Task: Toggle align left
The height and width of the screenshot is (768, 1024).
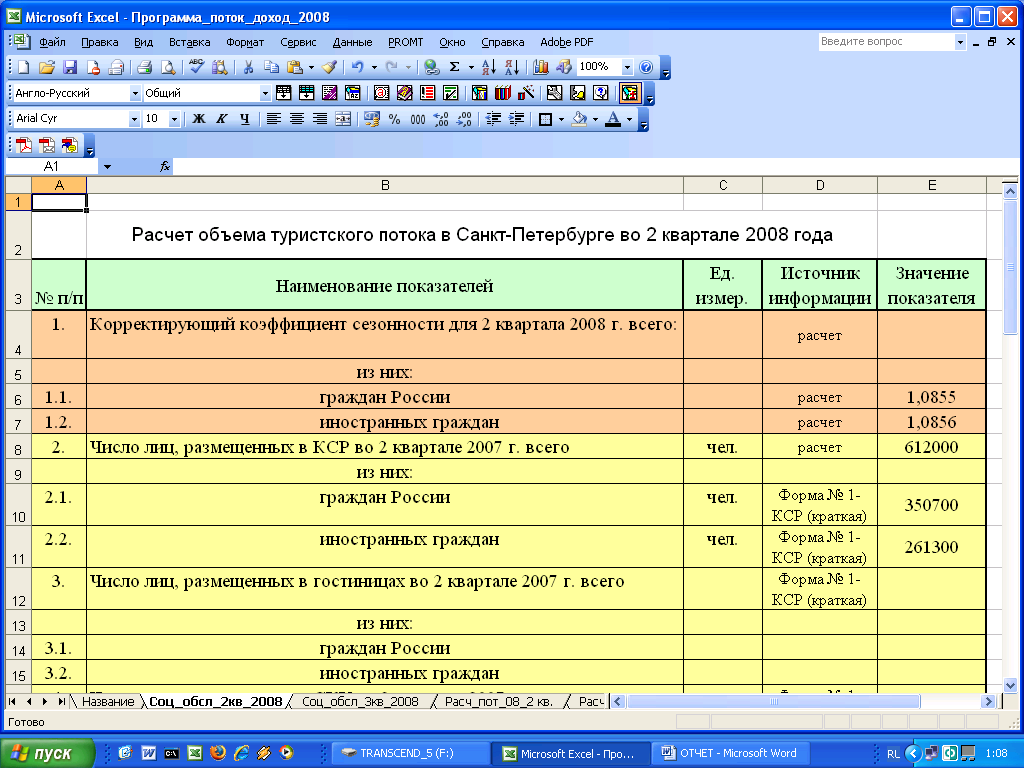Action: click(x=273, y=119)
